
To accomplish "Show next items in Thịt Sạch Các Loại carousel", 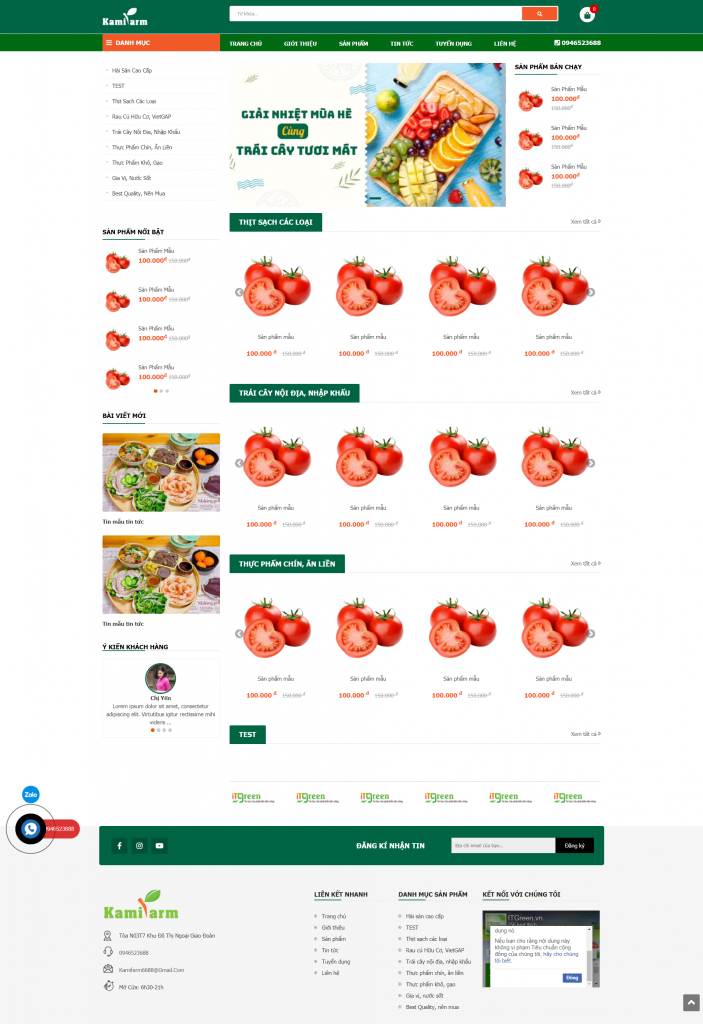I will [591, 293].
